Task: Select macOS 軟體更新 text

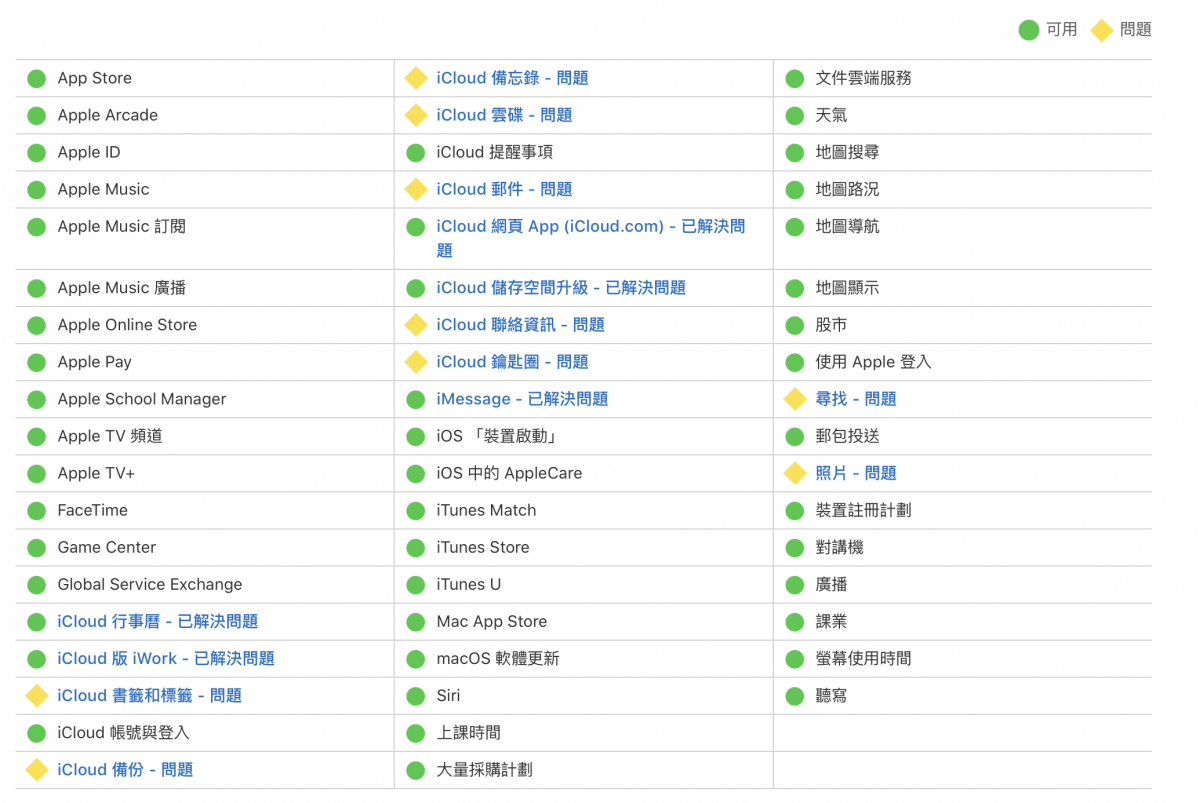Action: click(498, 658)
